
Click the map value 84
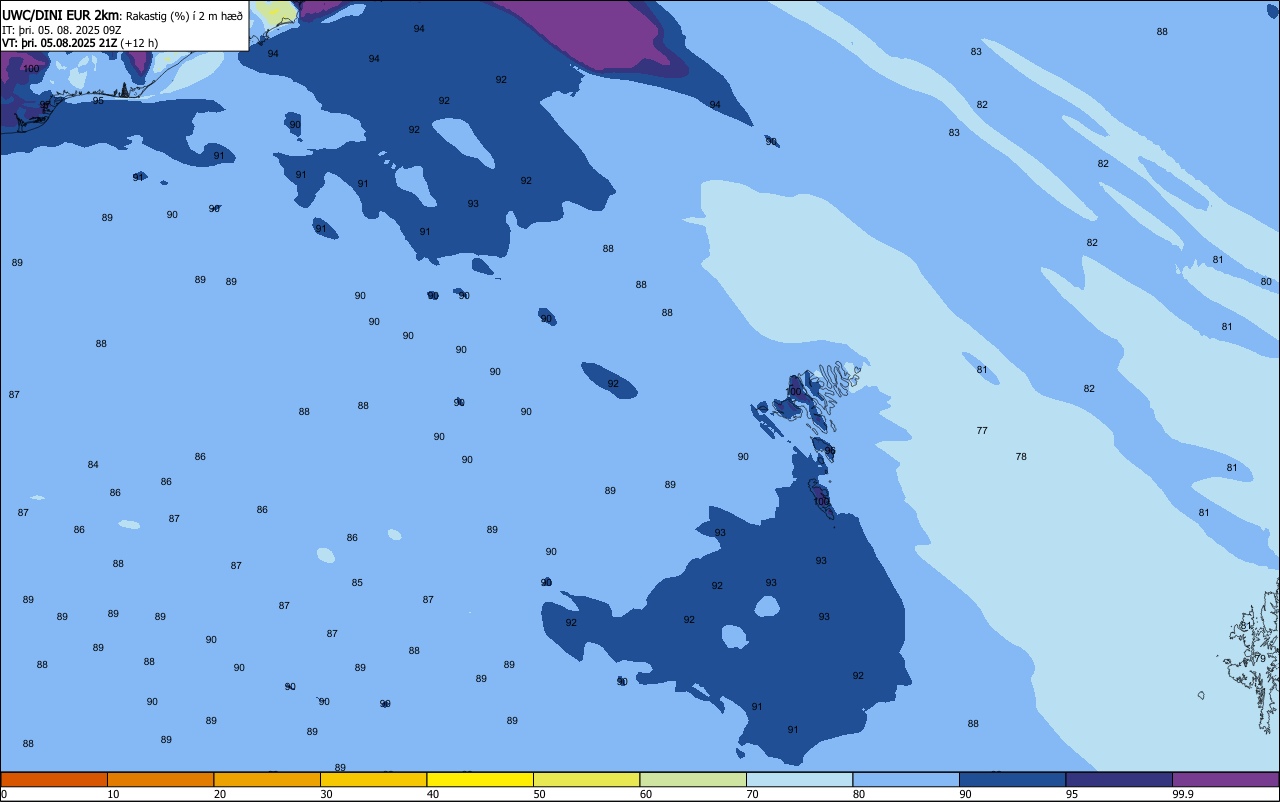click(93, 465)
